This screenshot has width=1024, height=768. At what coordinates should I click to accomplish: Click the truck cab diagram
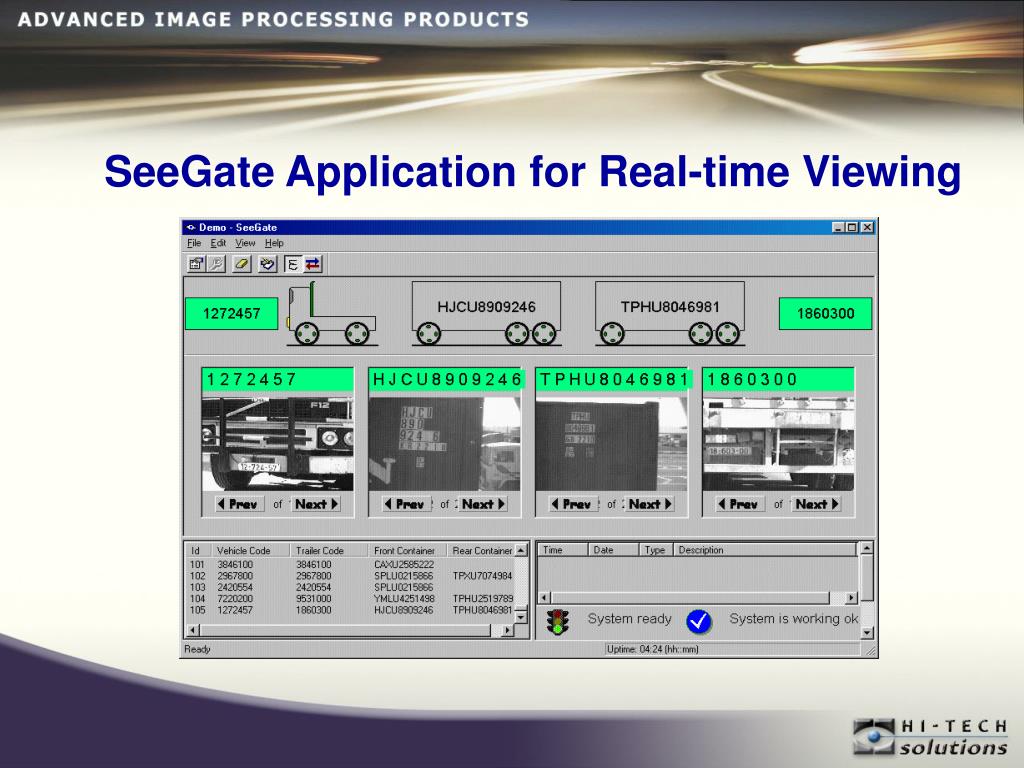(332, 313)
